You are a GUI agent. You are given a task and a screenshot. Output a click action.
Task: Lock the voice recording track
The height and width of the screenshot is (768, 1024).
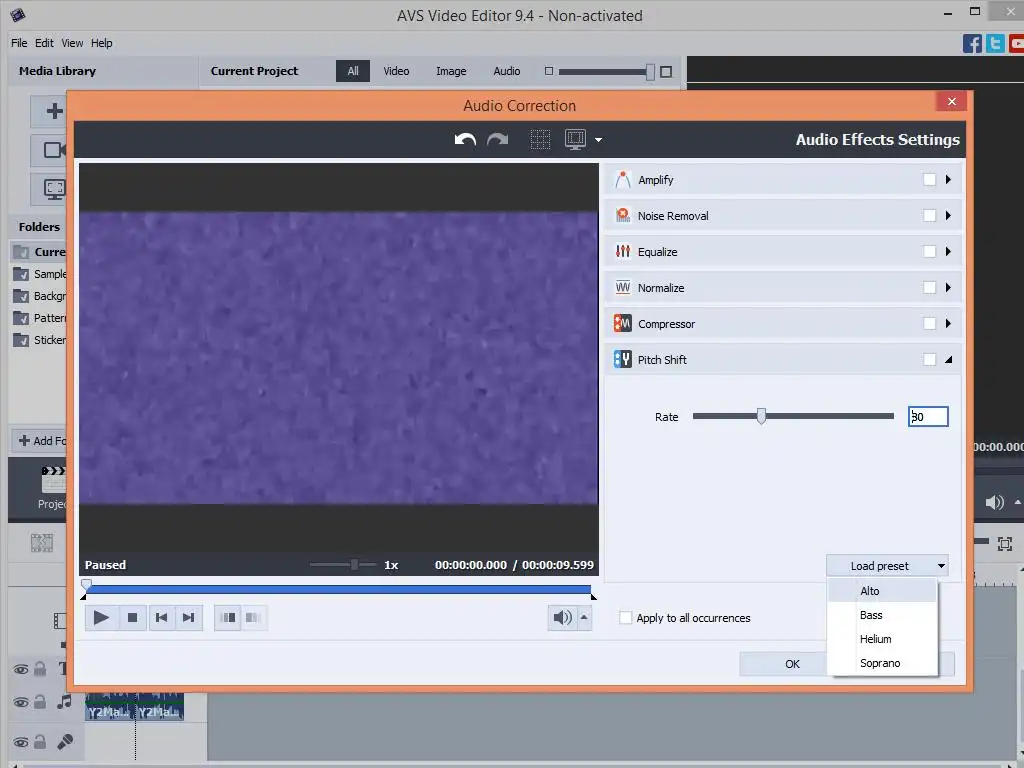pyautogui.click(x=40, y=742)
